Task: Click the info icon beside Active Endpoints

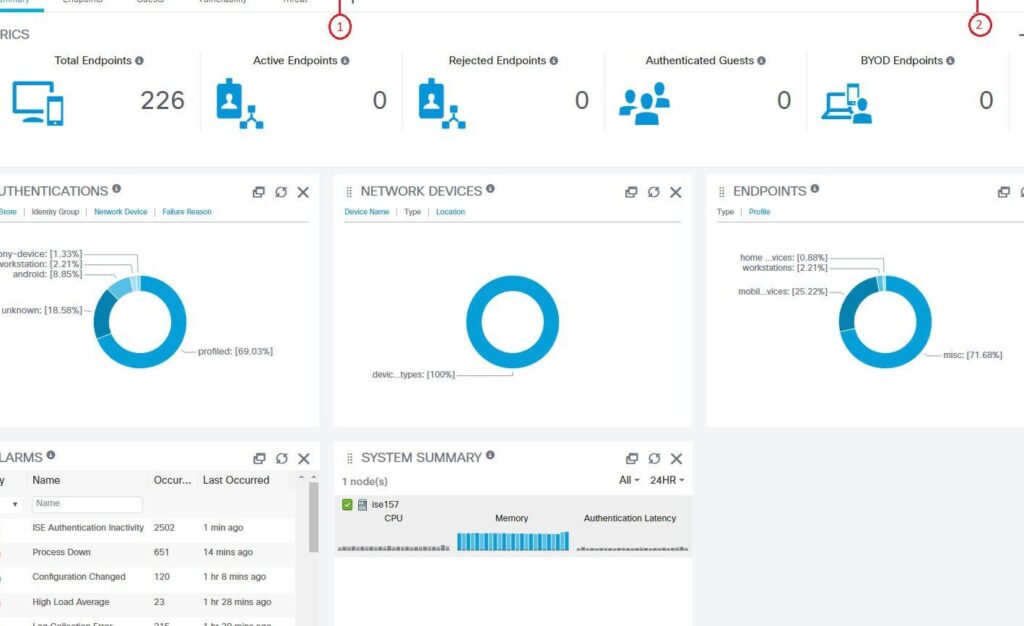Action: click(345, 61)
